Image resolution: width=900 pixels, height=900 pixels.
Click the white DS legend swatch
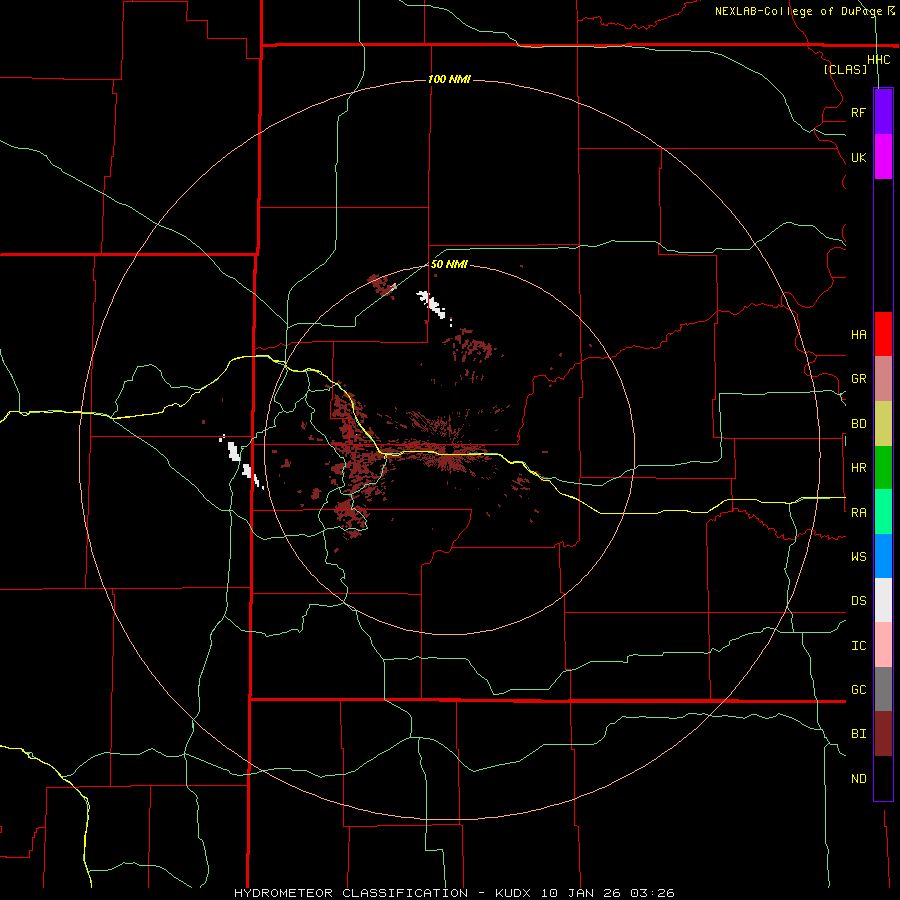[x=883, y=600]
